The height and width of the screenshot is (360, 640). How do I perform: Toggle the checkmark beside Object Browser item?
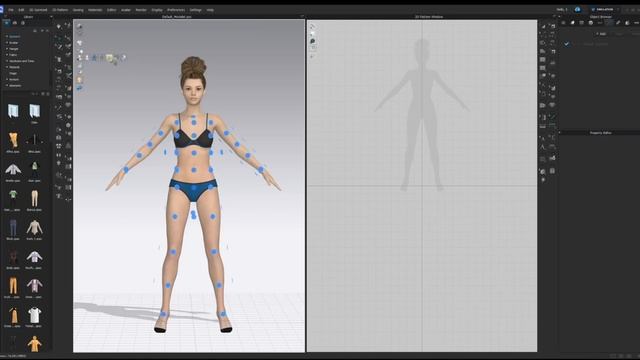pos(567,44)
